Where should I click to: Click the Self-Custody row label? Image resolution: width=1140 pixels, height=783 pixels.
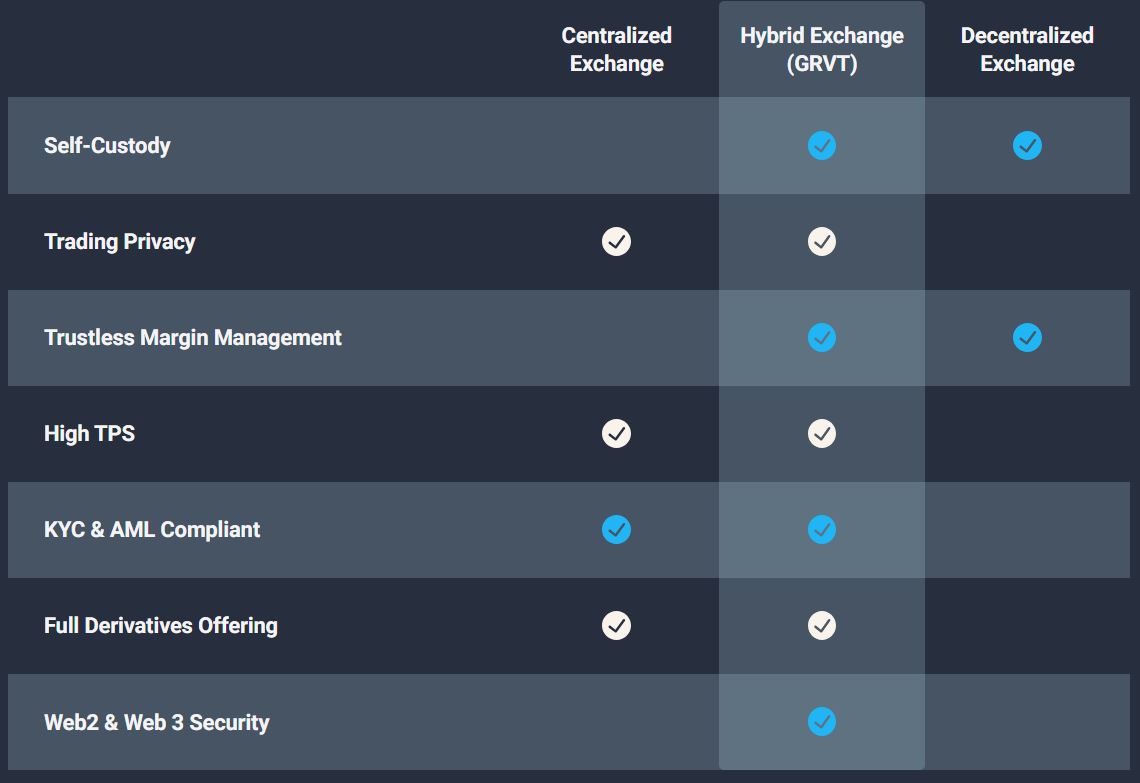pos(107,145)
